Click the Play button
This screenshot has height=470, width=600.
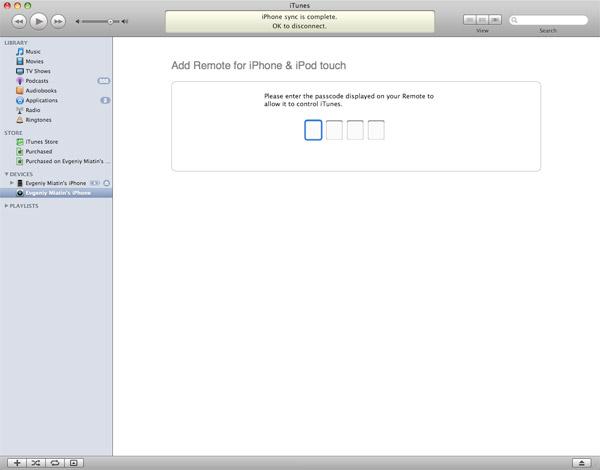coord(38,21)
